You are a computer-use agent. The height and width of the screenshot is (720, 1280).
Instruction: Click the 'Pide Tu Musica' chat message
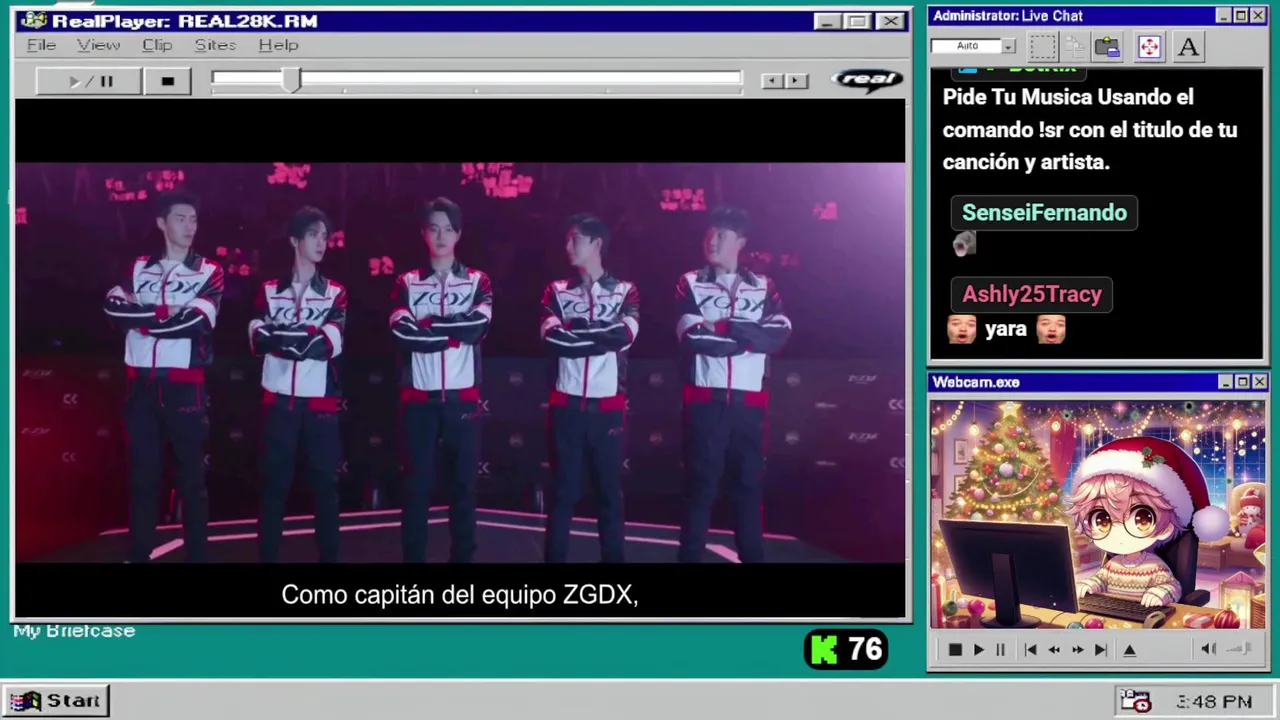point(1090,130)
